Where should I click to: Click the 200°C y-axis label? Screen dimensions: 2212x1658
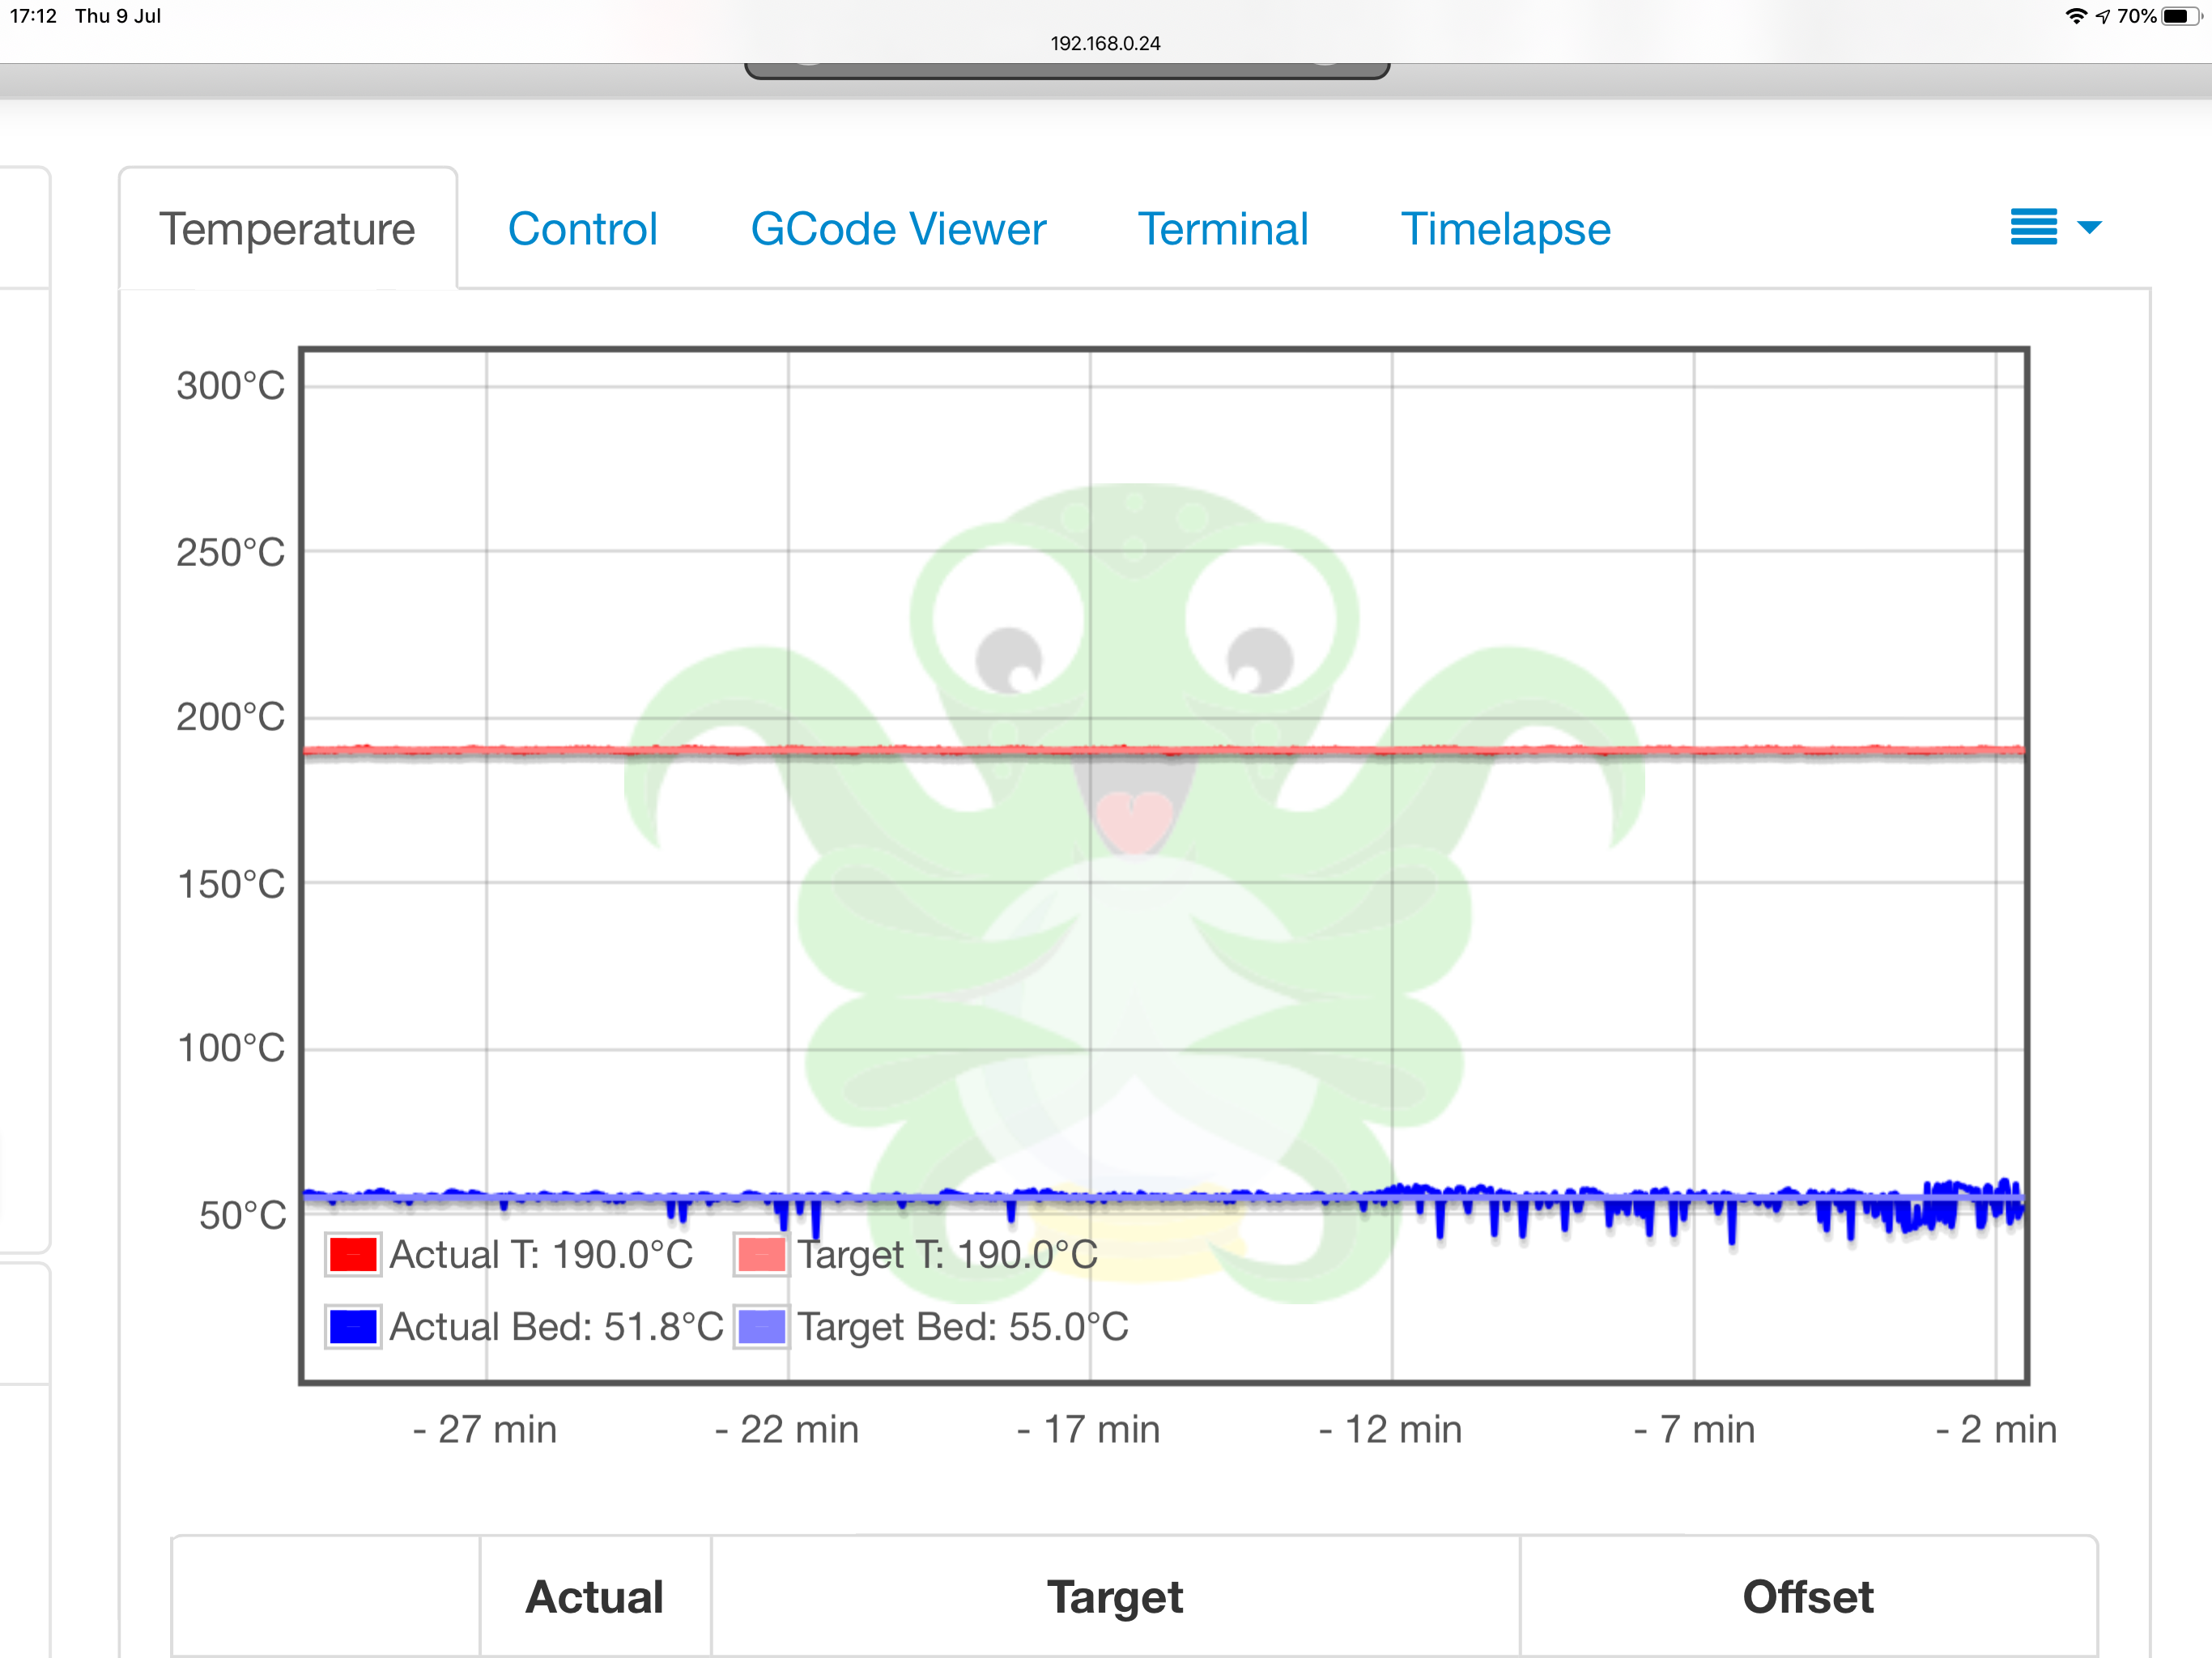[231, 717]
